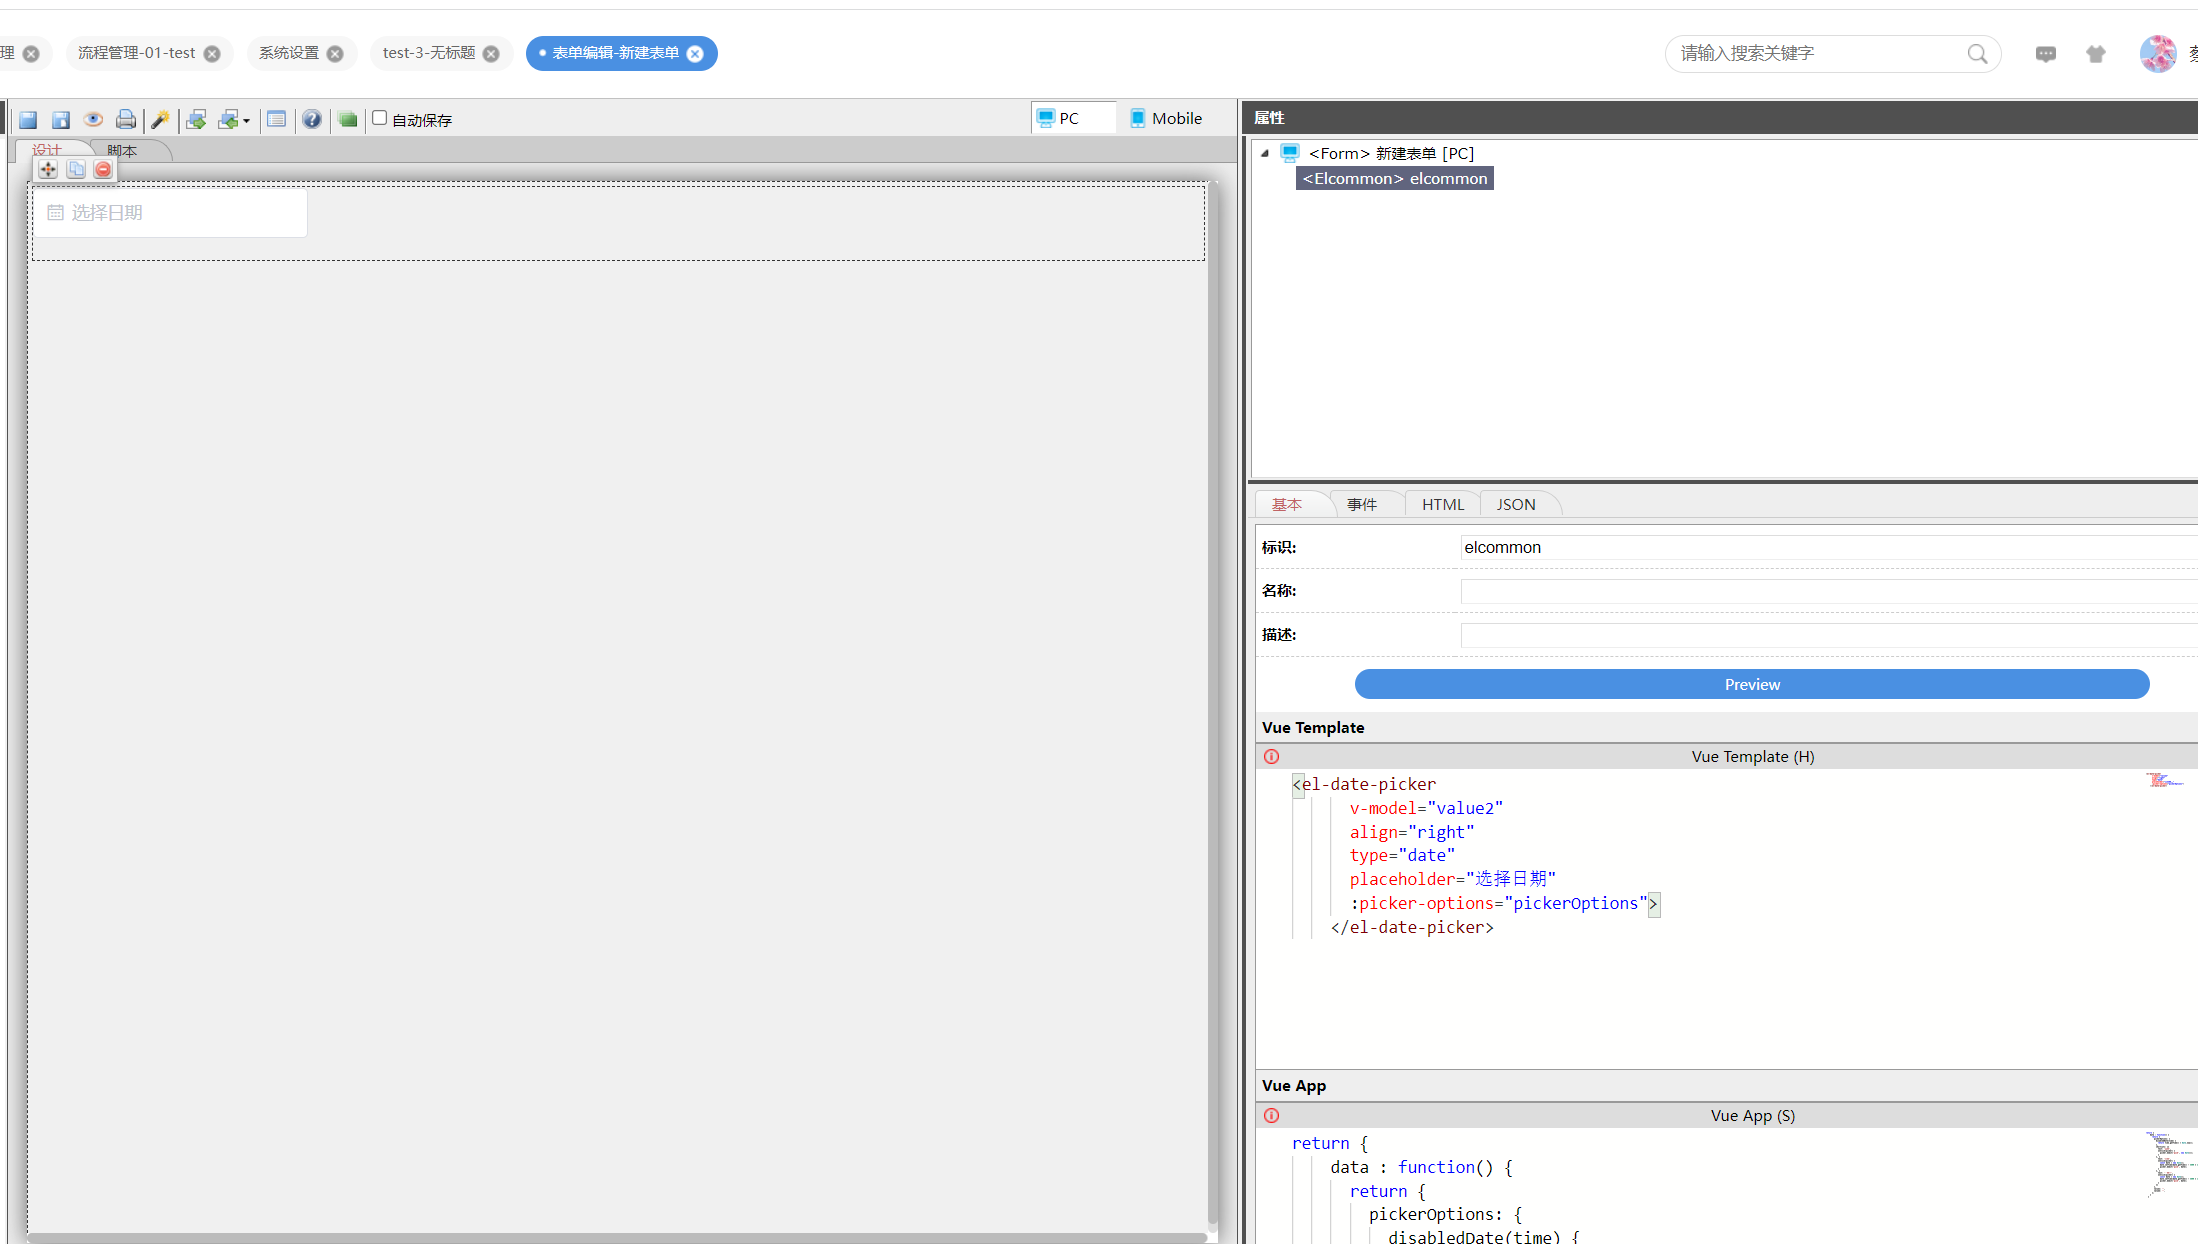Click the red delete component icon
2198x1244 pixels.
tap(103, 170)
